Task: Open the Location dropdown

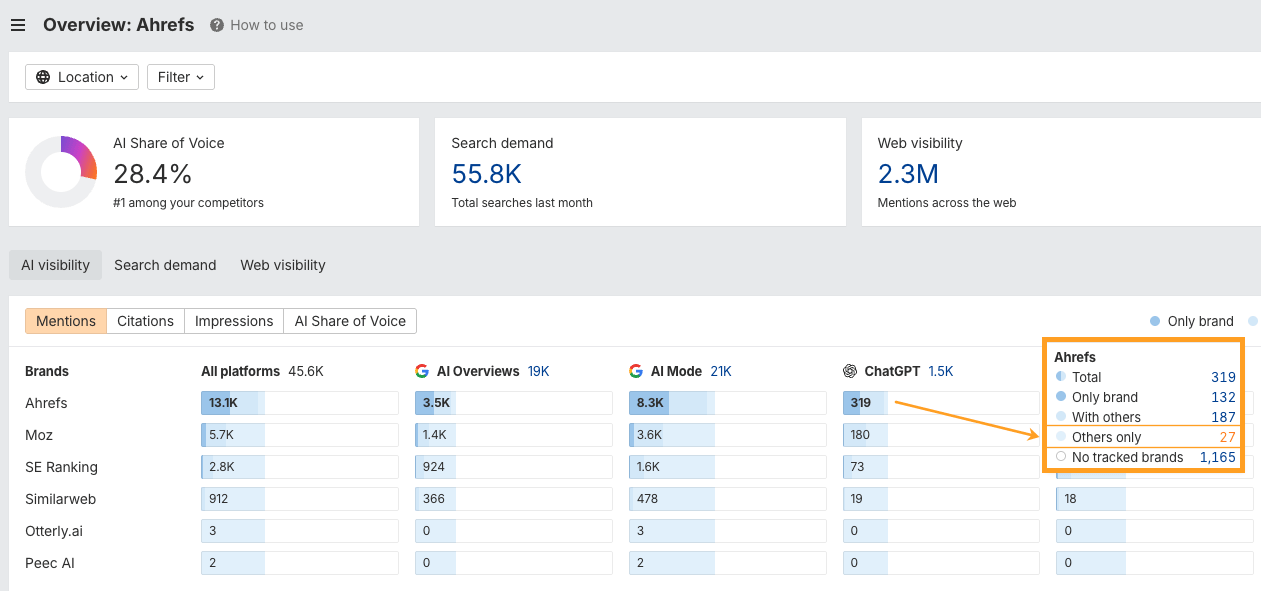Action: (81, 77)
